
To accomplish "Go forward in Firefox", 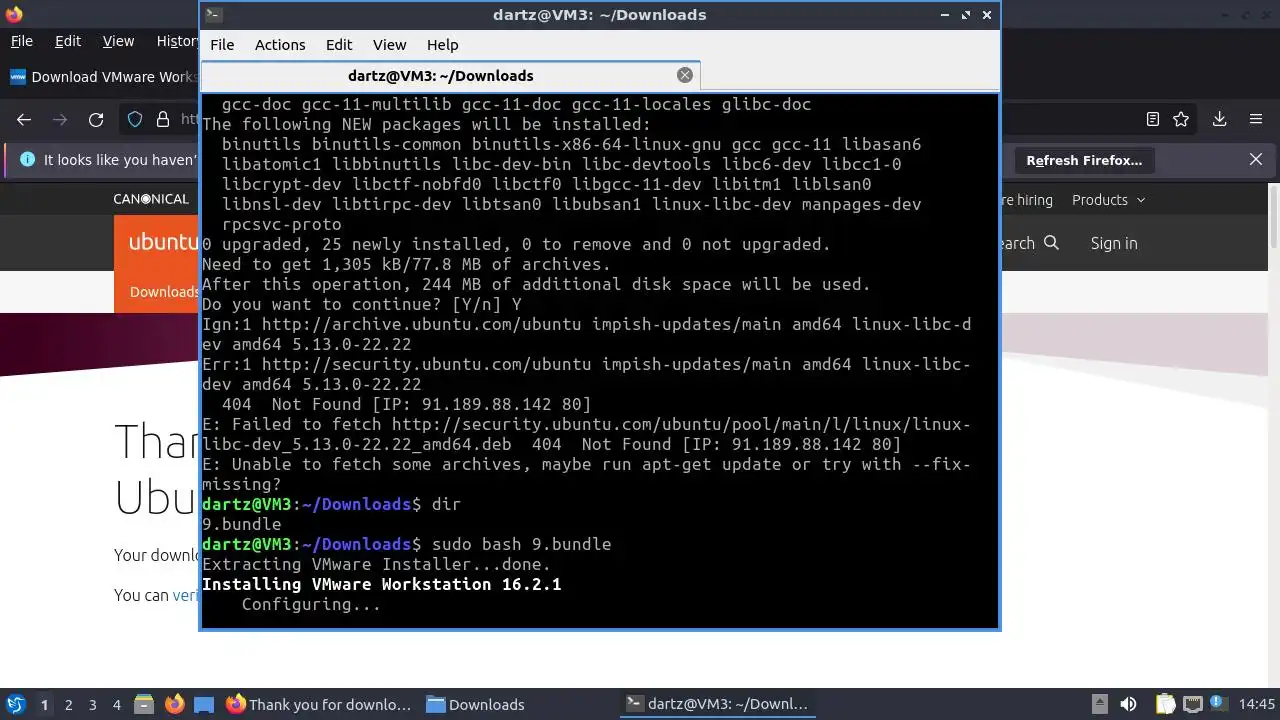I will click(60, 119).
